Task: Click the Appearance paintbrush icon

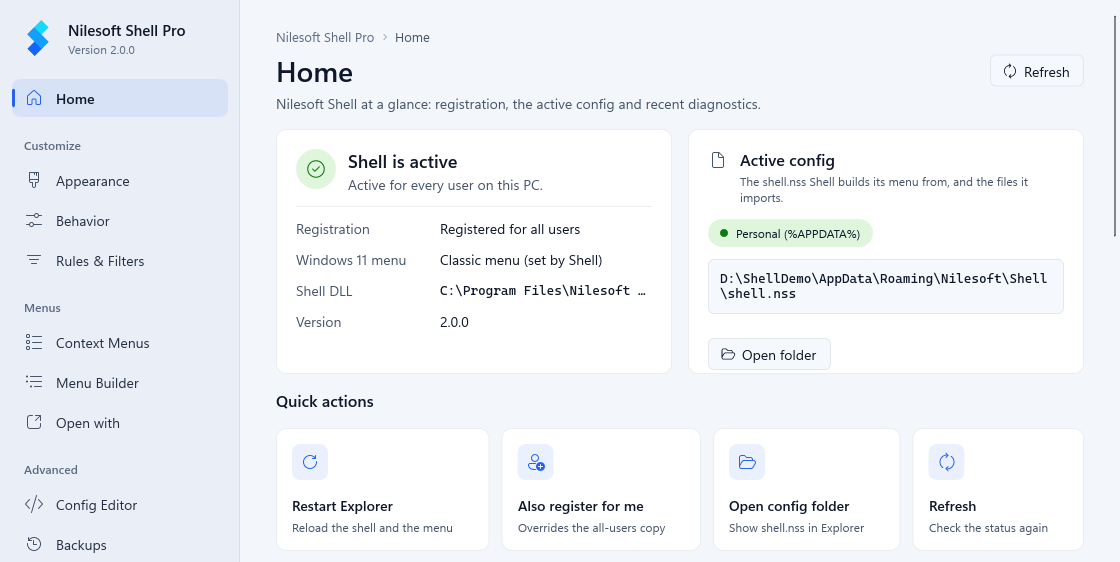Action: pos(34,181)
